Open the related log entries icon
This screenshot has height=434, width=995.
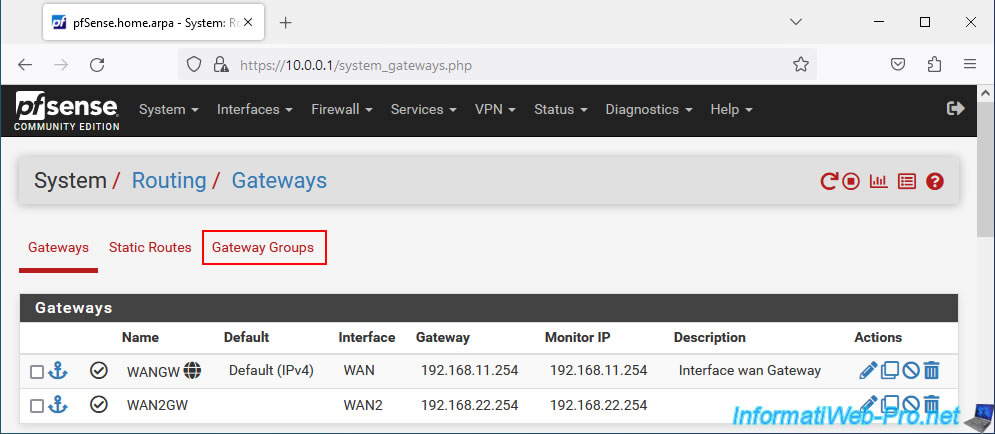(x=907, y=181)
